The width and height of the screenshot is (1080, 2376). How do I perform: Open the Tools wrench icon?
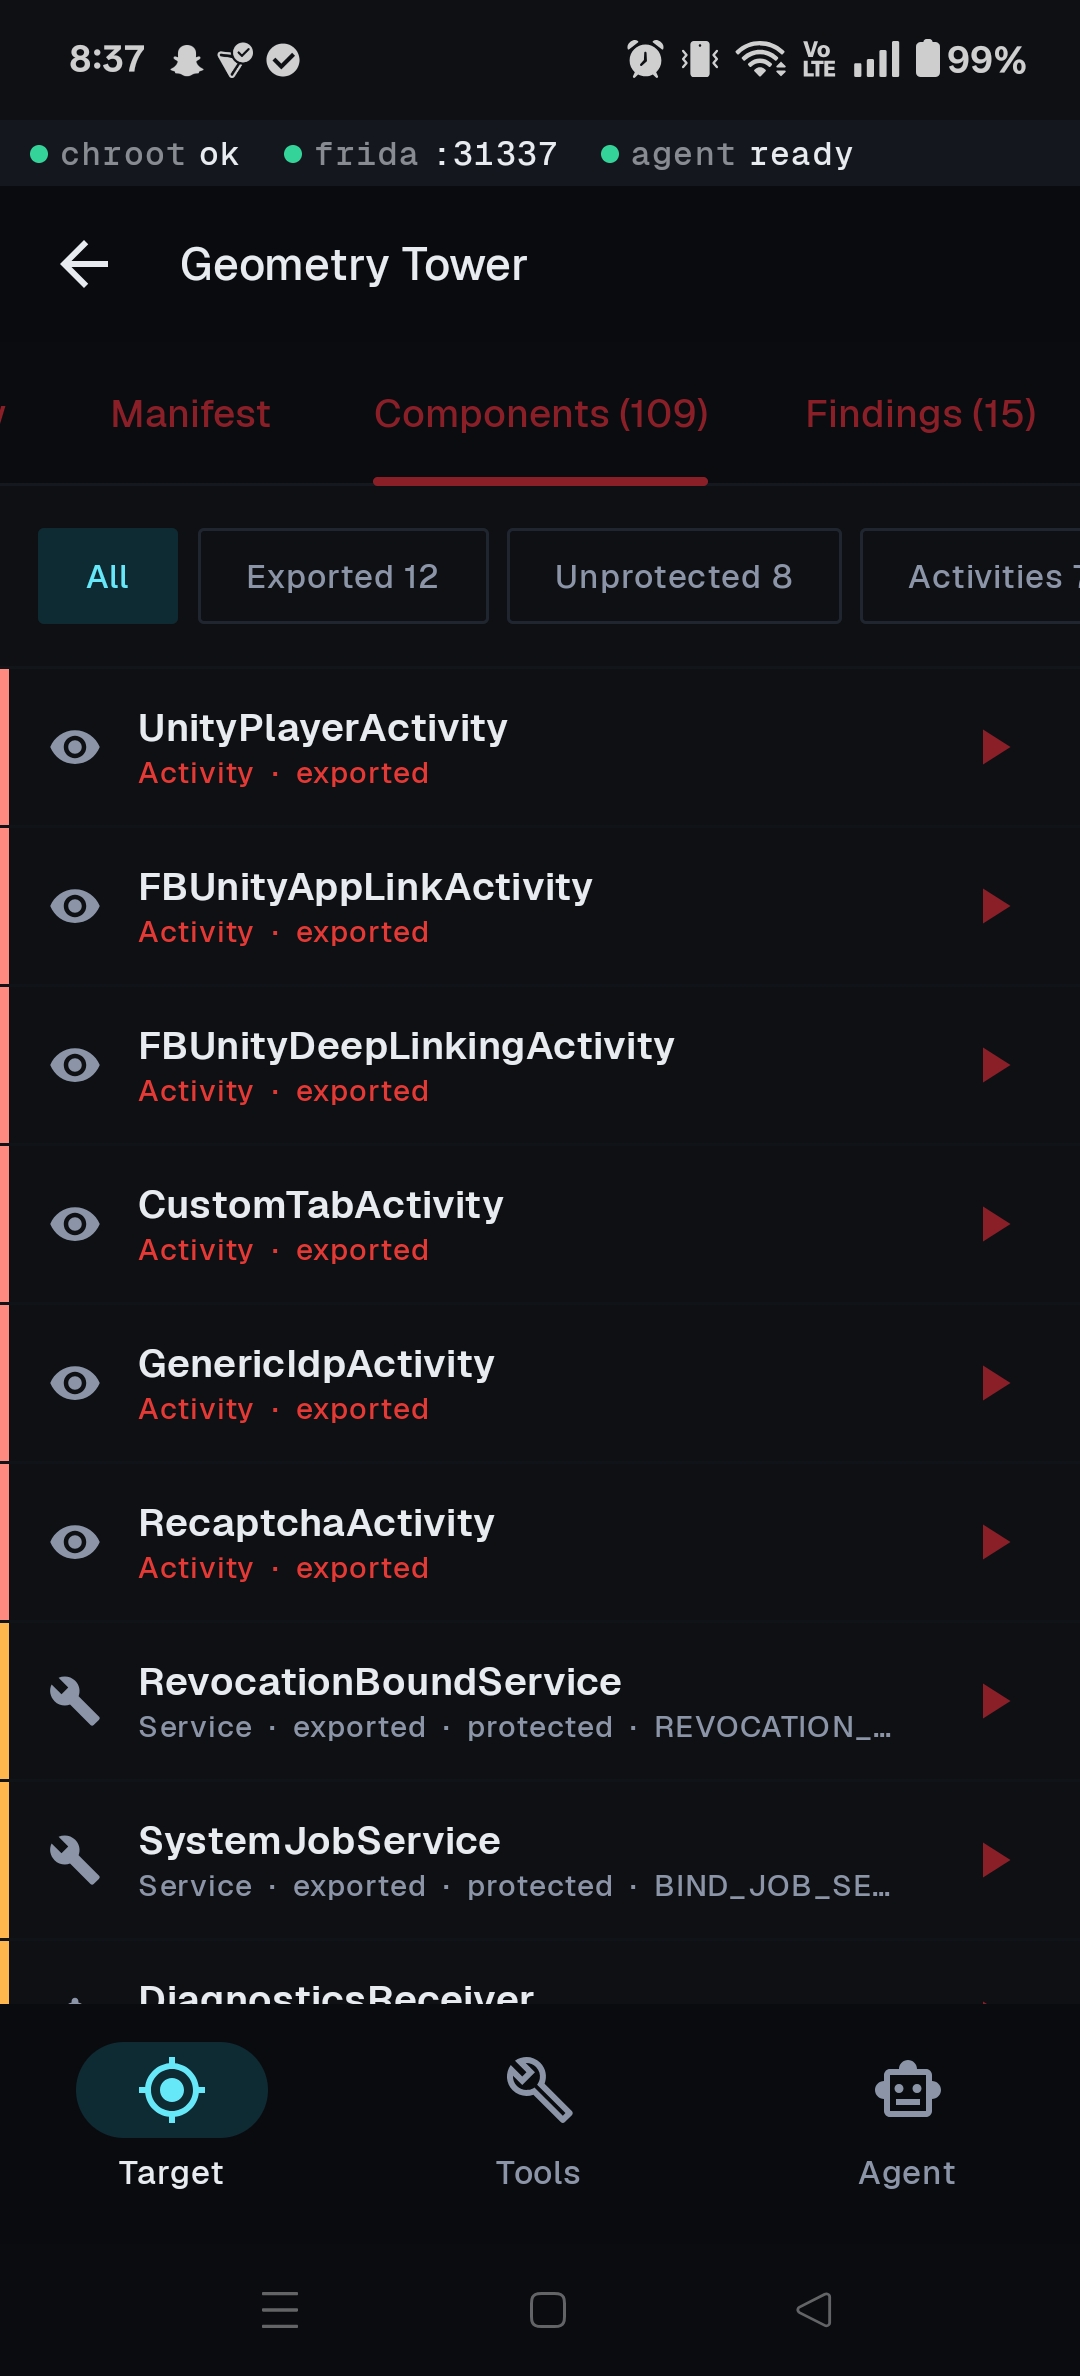coord(539,2090)
